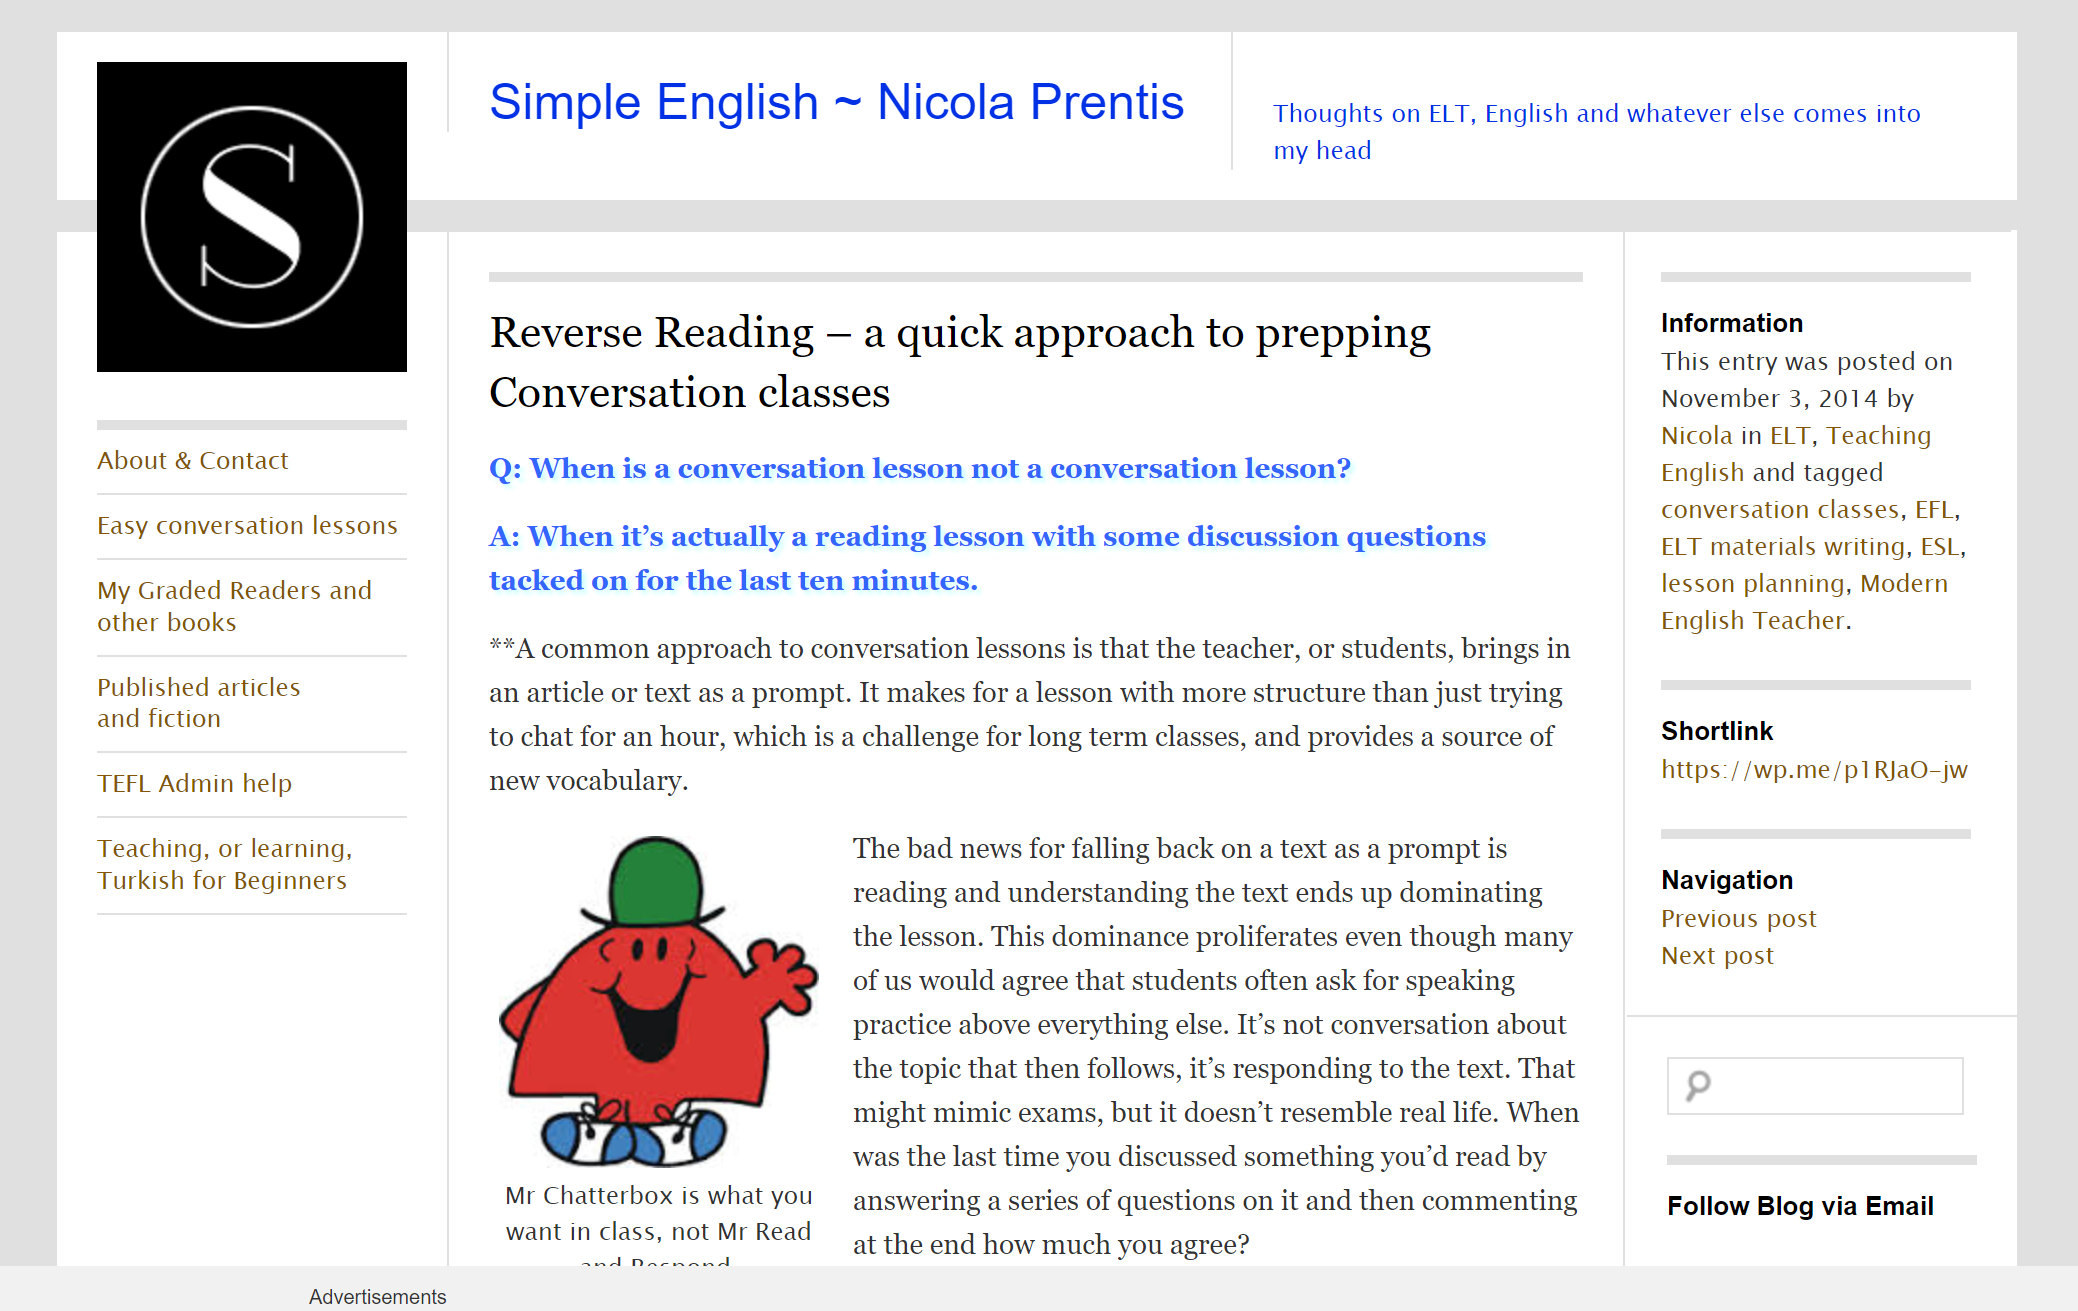
Task: Open Turkish for Beginners page
Action: (224, 864)
